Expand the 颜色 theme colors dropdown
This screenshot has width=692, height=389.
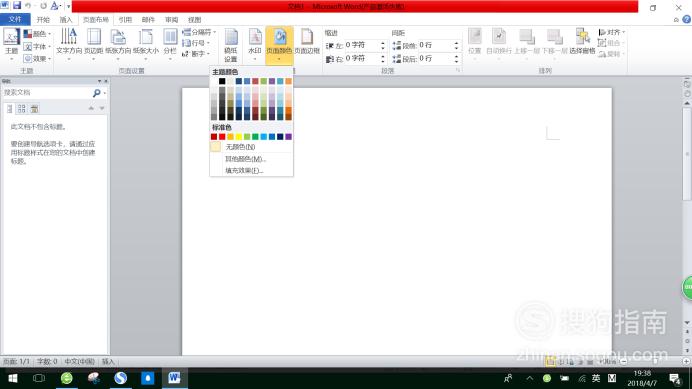[38, 34]
